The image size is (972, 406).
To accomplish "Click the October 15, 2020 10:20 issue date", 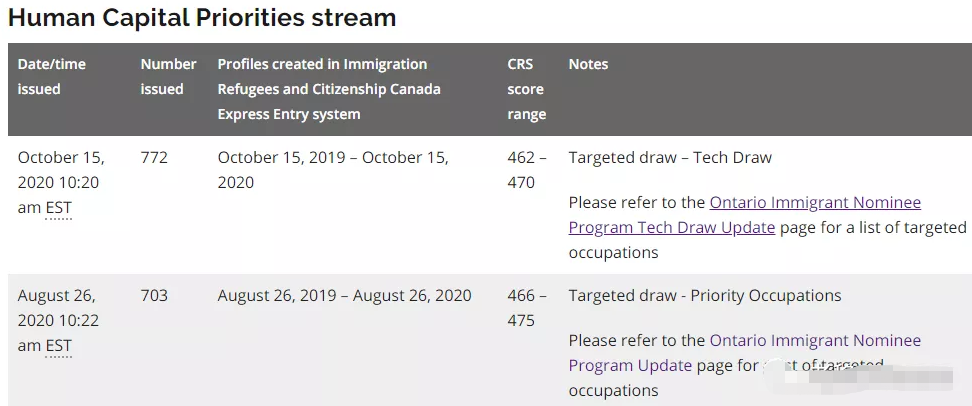I will tap(60, 170).
